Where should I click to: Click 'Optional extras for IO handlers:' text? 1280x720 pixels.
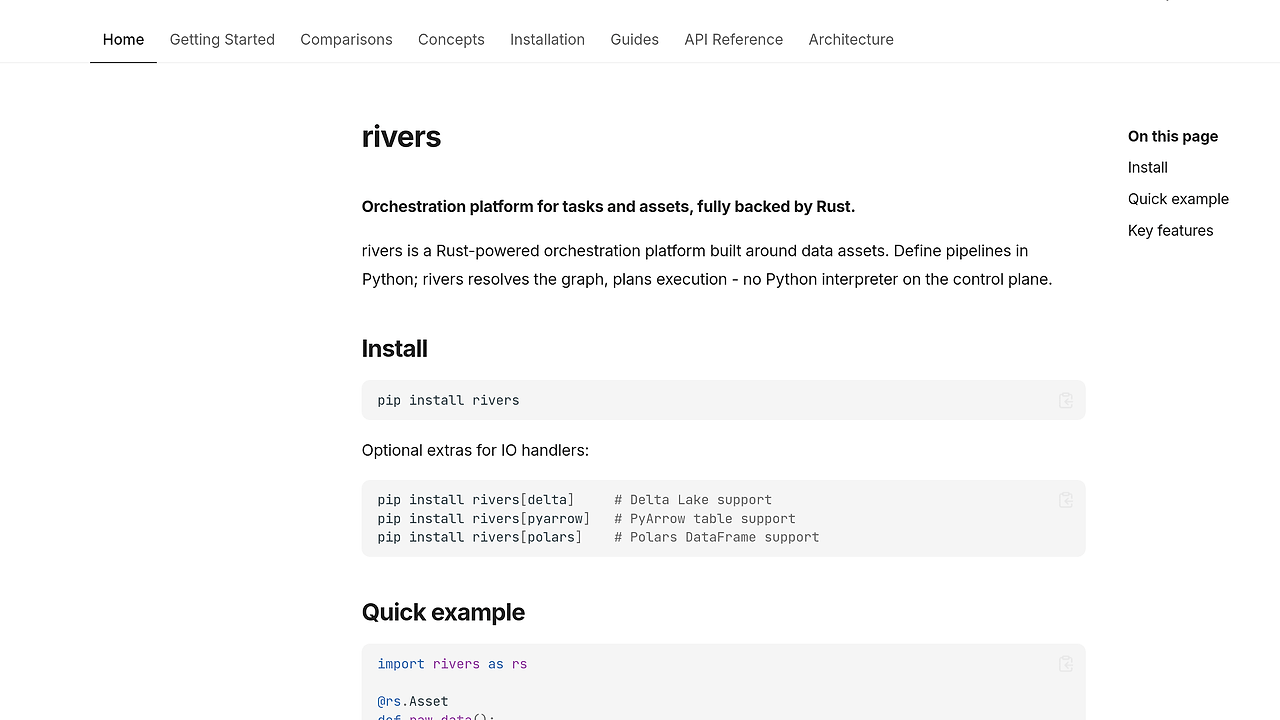[475, 450]
